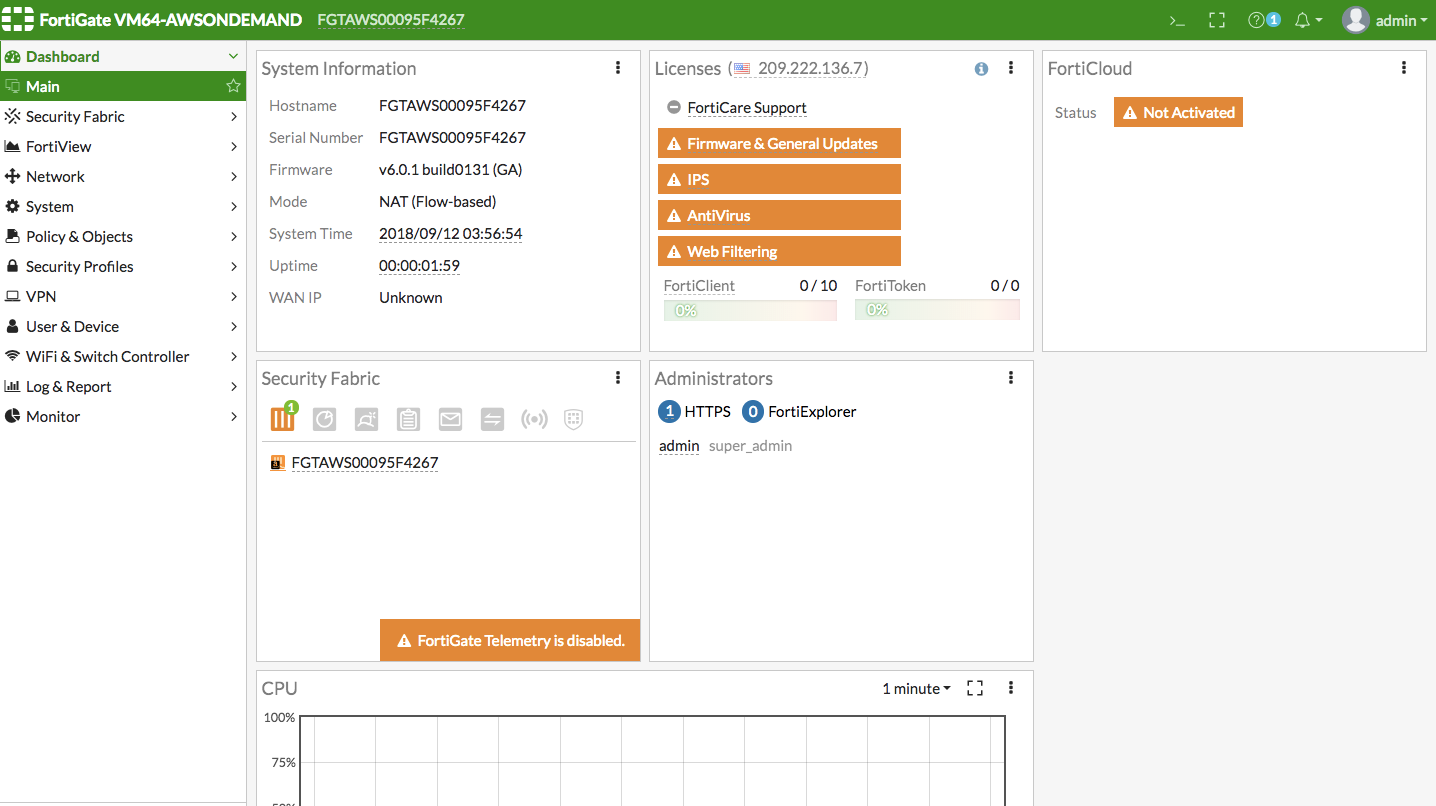This screenshot has width=1436, height=806.
Task: Mark Main dashboard as favorite star
Action: pos(233,86)
